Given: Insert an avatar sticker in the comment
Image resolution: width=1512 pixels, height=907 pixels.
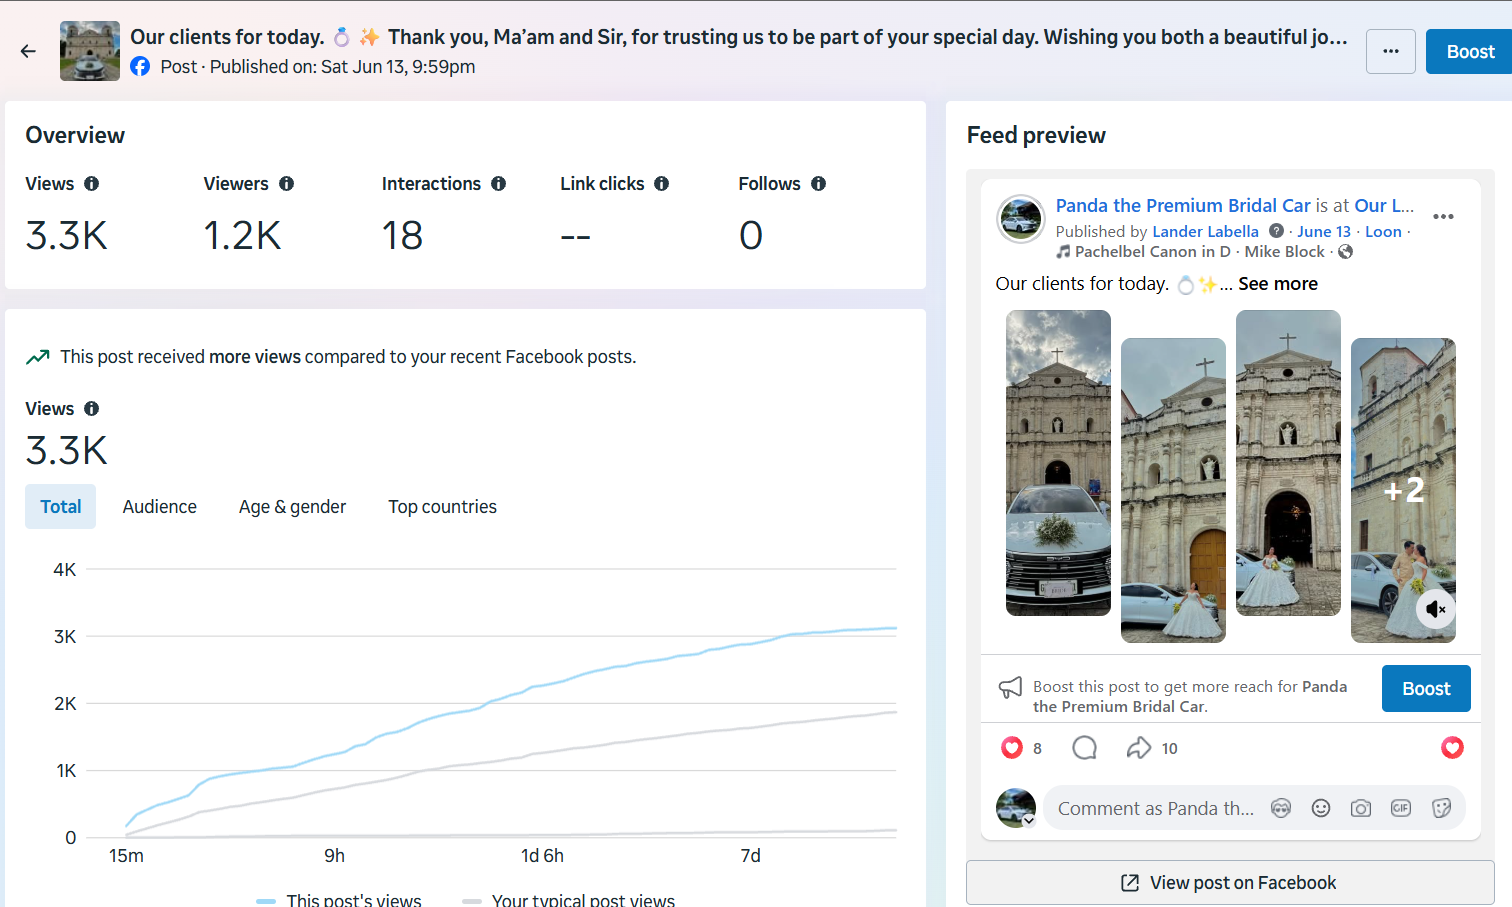Looking at the screenshot, I should coord(1281,809).
